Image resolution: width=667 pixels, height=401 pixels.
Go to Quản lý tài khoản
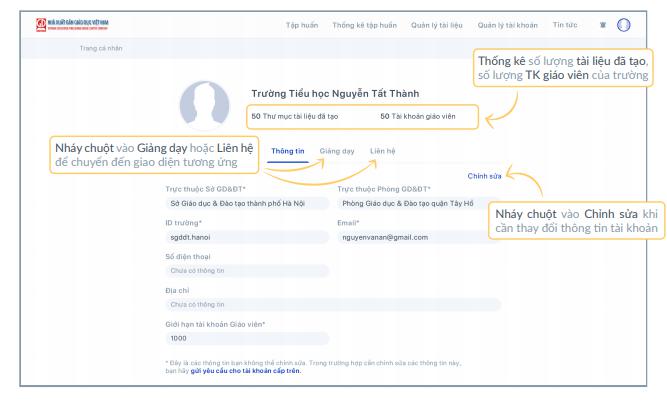tap(507, 25)
